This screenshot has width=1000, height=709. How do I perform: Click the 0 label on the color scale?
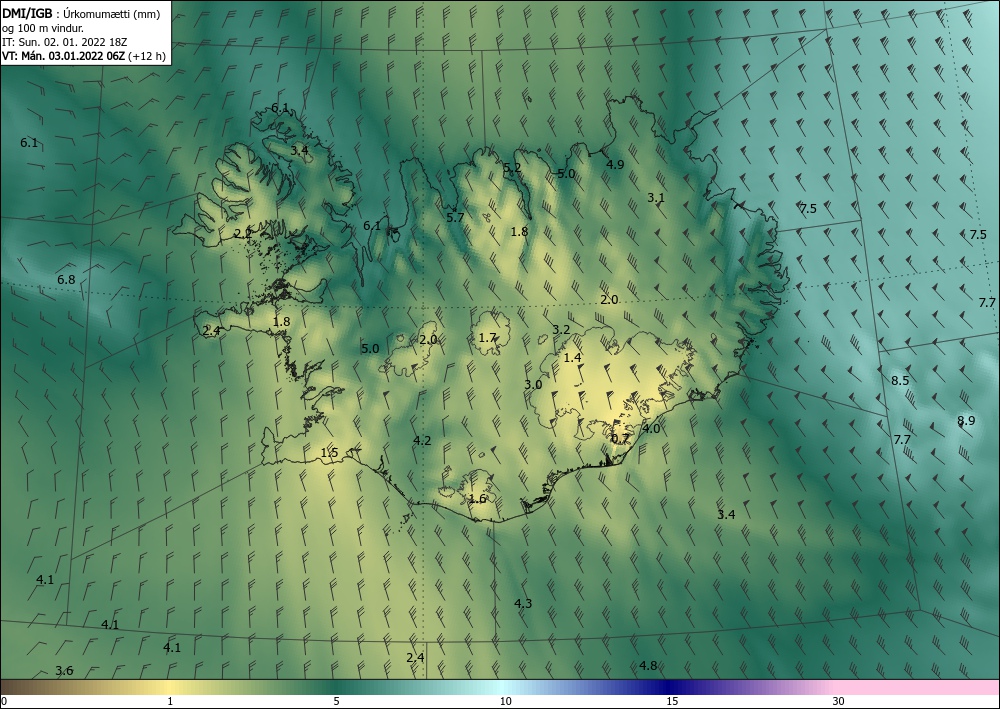4,701
